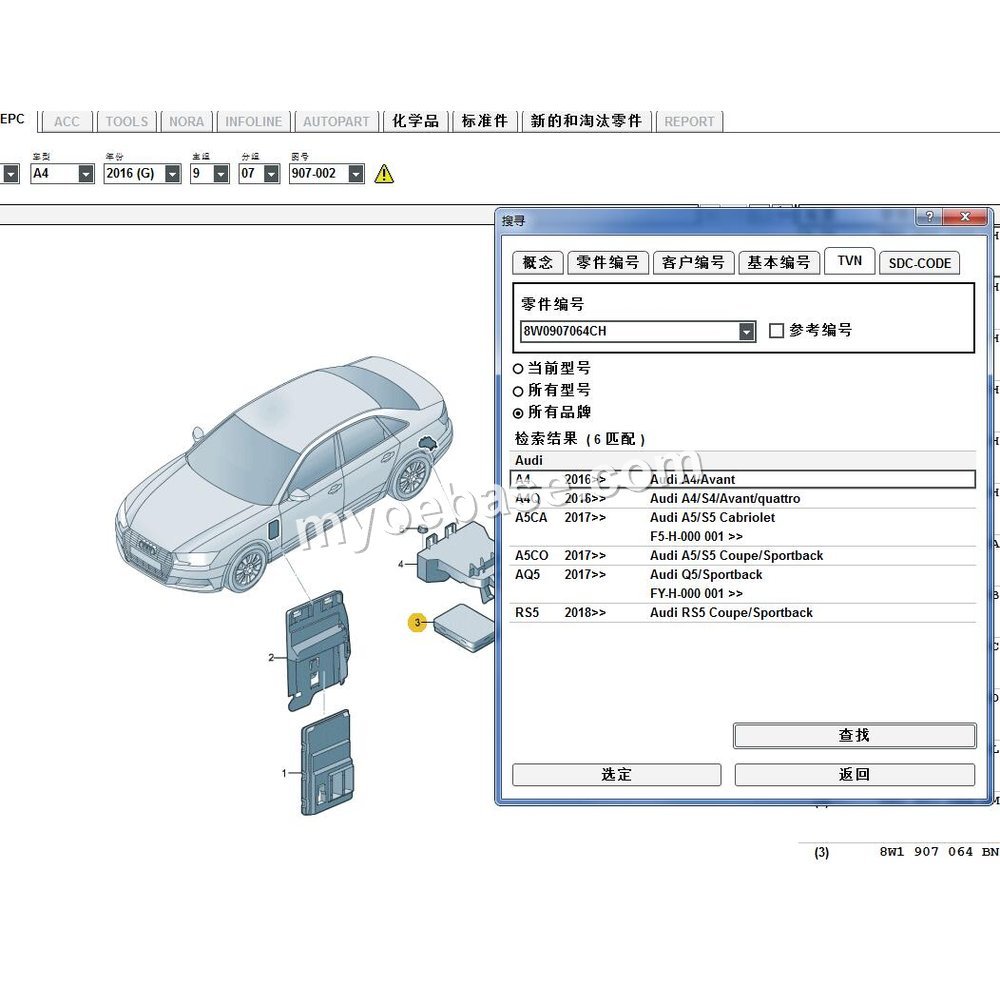1000x1000 pixels.
Task: Switch to the 基本编号 tab
Action: (x=779, y=263)
